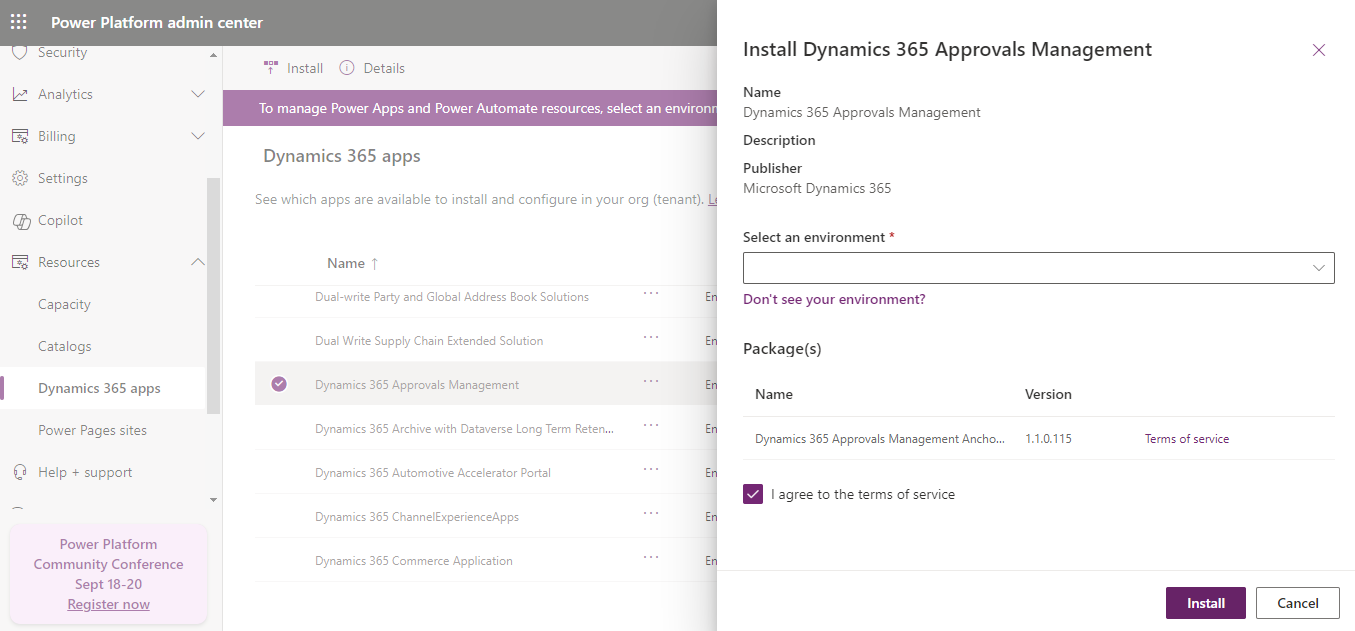This screenshot has width=1355, height=631.
Task: Collapse the Resources sidebar section
Action: tap(197, 261)
